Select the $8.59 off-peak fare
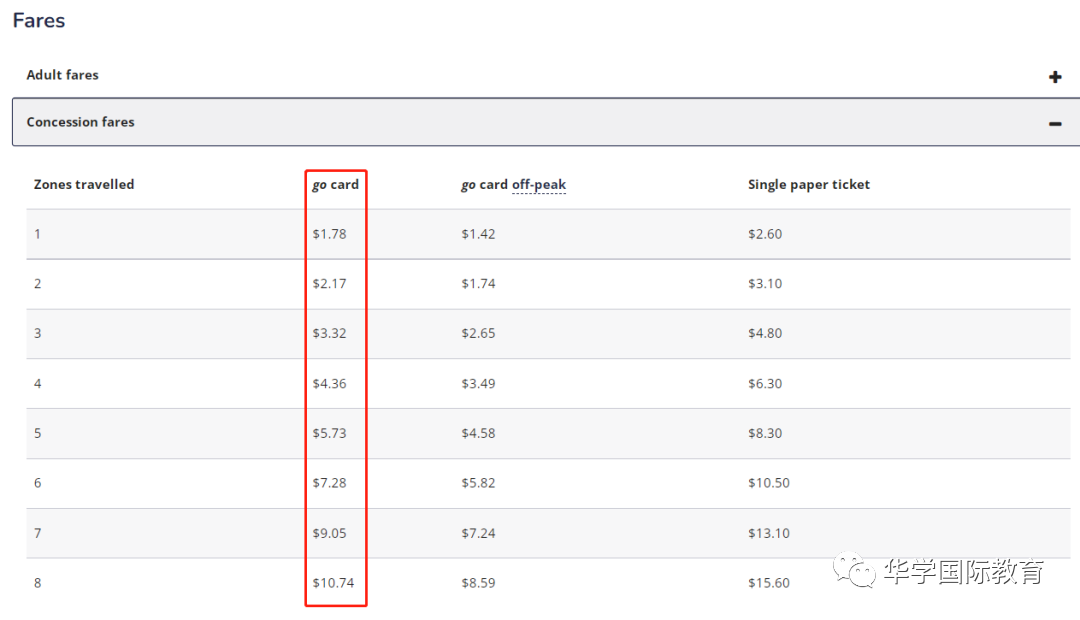The width and height of the screenshot is (1080, 620). (478, 583)
